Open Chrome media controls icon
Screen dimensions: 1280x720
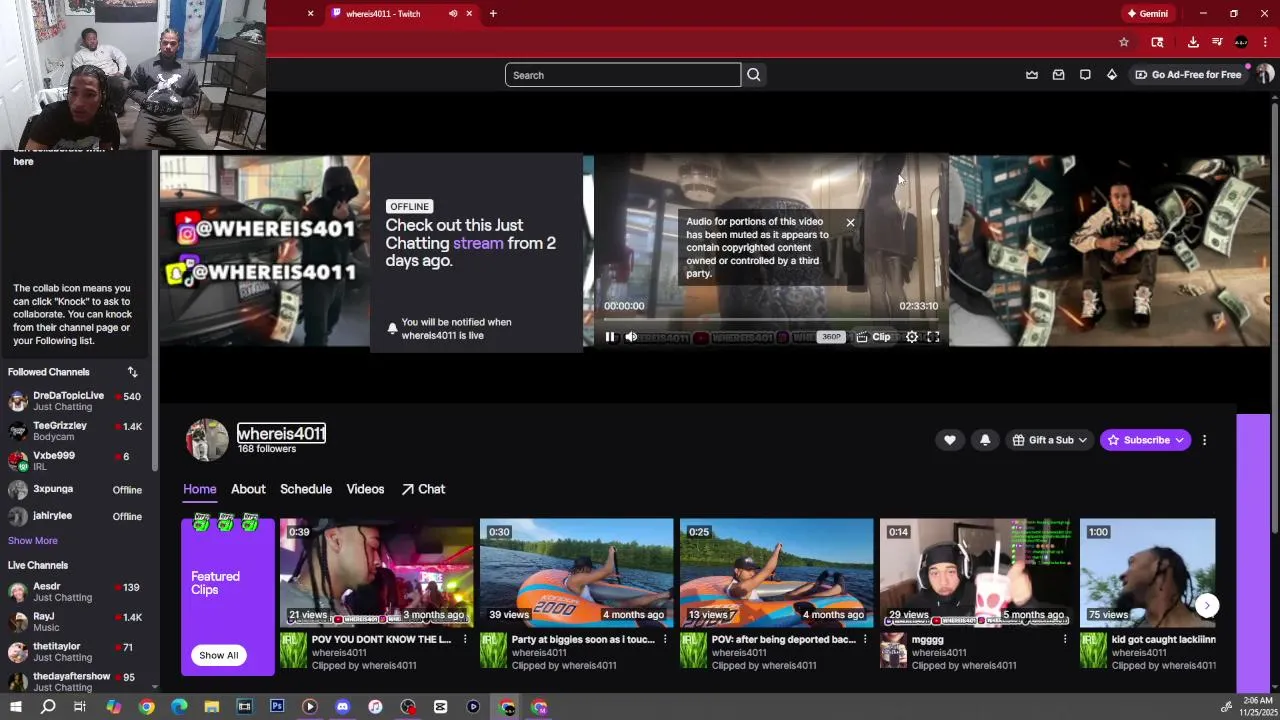[1217, 42]
